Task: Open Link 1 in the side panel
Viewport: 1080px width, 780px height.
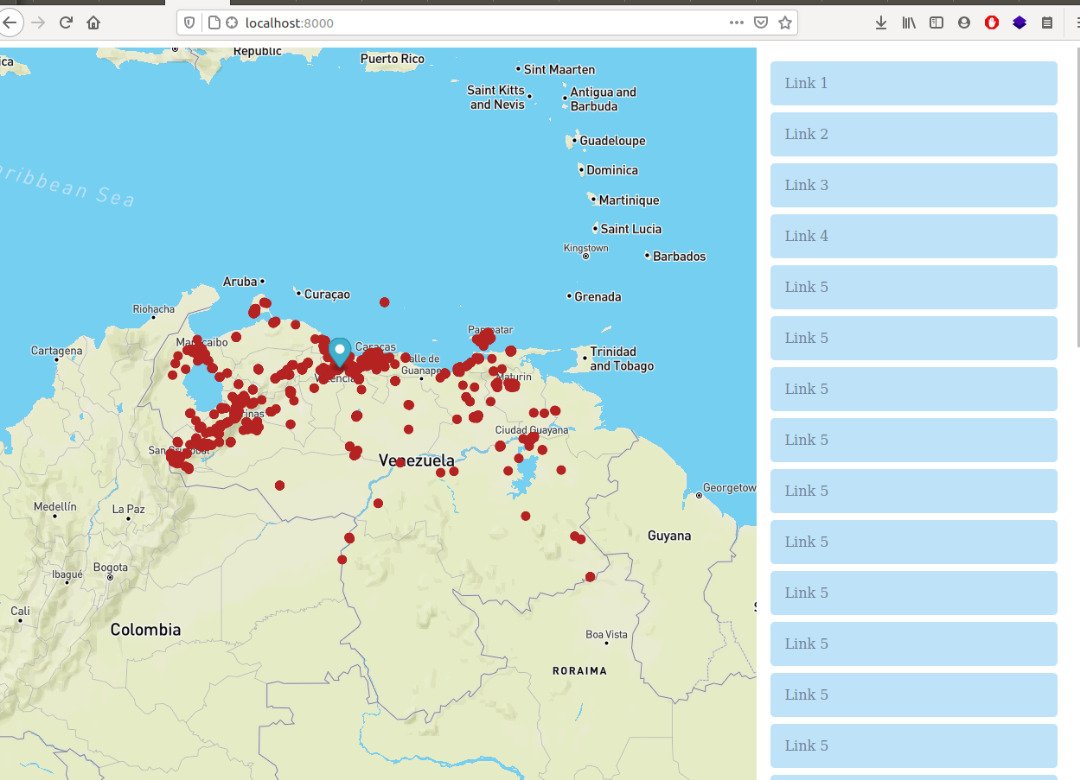Action: point(913,83)
